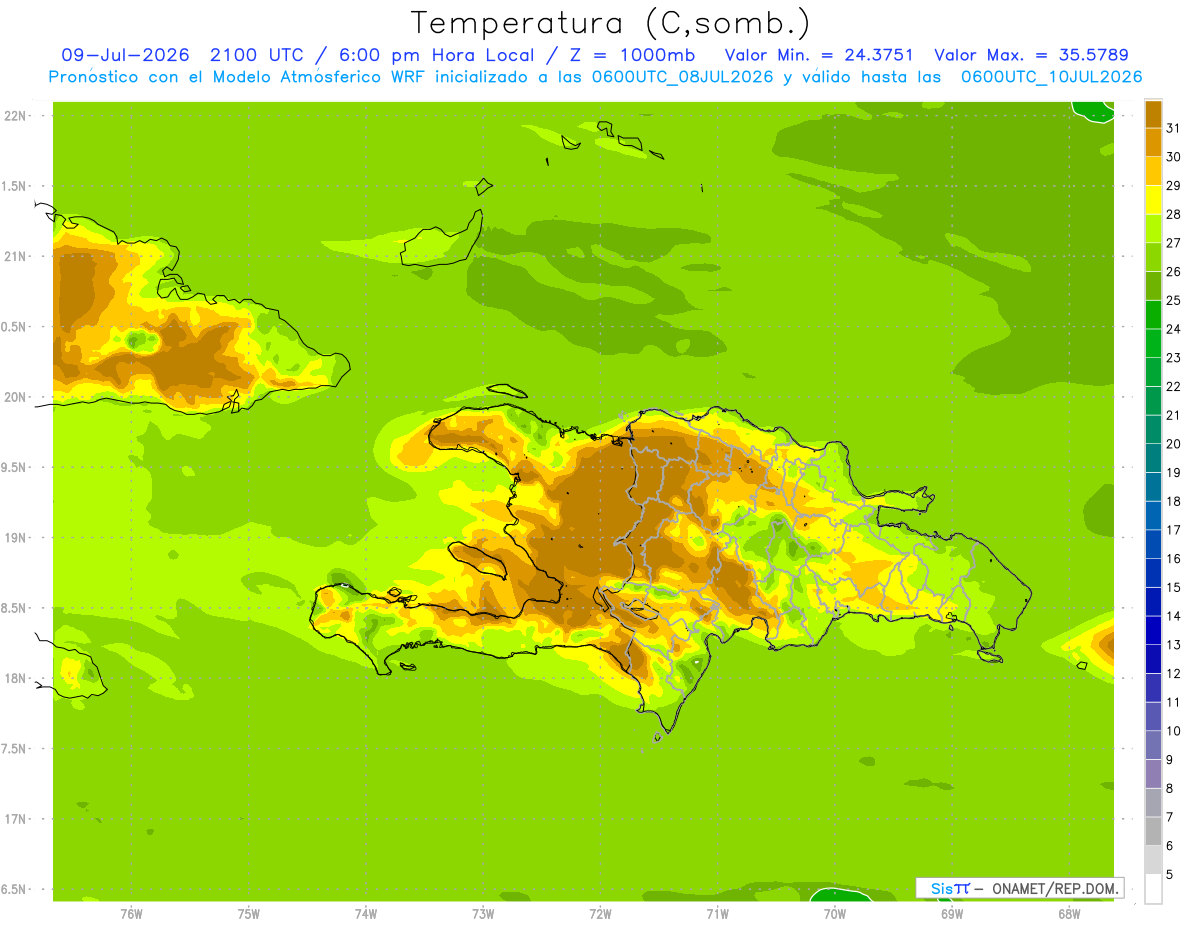Click the '6.5N' latitude label
1200x927 pixels.
[15, 889]
